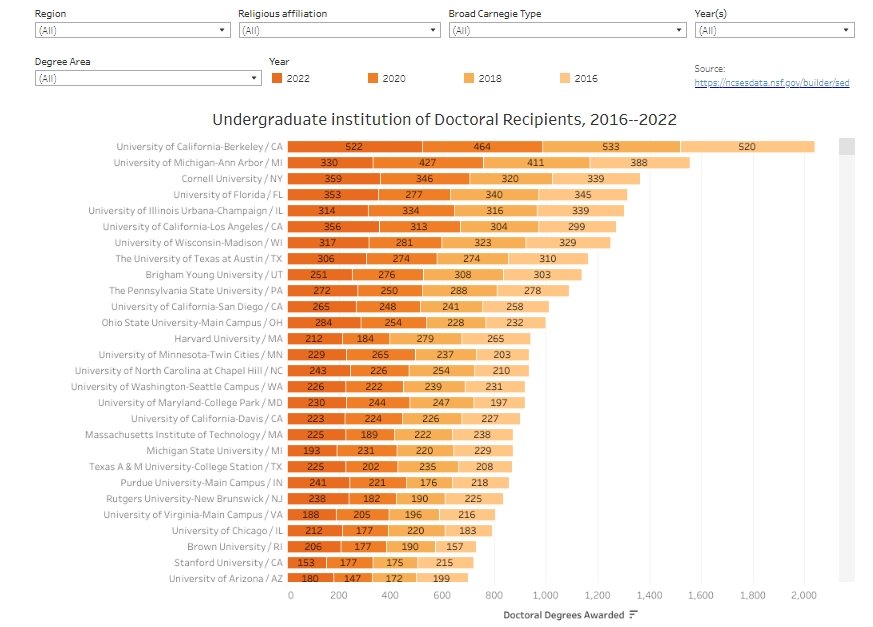Viewport: 873px width, 627px height.
Task: Click the University of Michigan-Ann Arbor / MI label
Action: (198, 163)
